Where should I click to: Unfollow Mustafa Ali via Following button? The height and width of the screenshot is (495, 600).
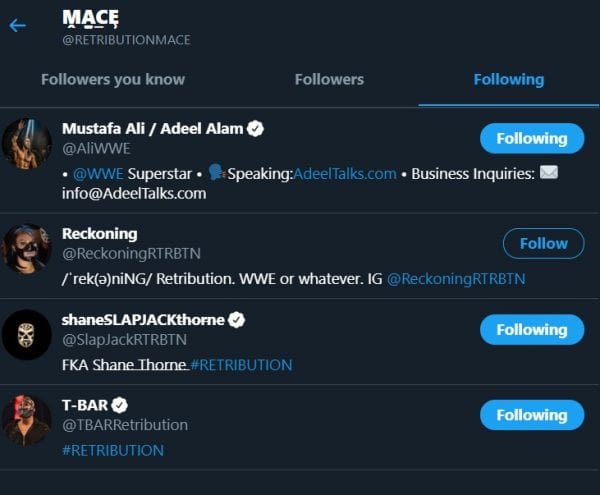click(x=531, y=138)
